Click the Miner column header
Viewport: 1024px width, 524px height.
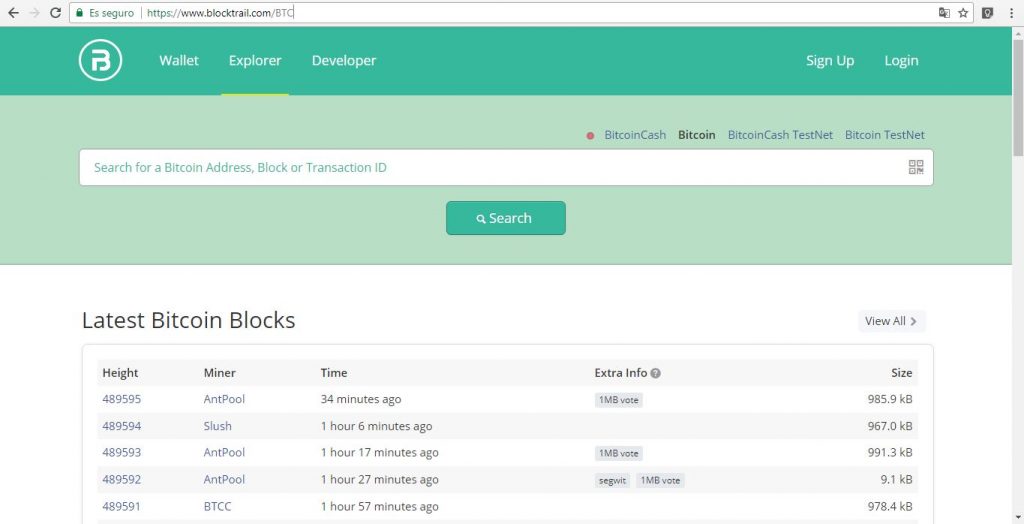pos(219,373)
